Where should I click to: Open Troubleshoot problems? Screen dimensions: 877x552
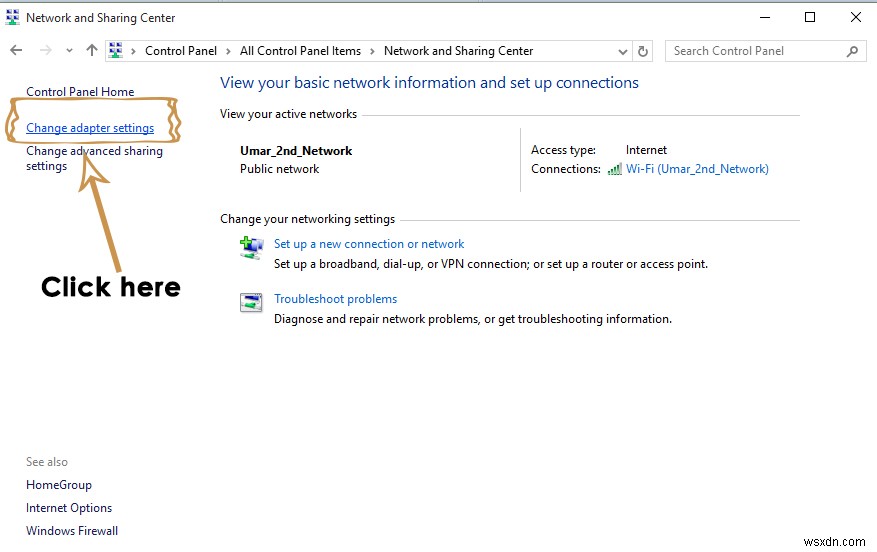click(x=335, y=299)
